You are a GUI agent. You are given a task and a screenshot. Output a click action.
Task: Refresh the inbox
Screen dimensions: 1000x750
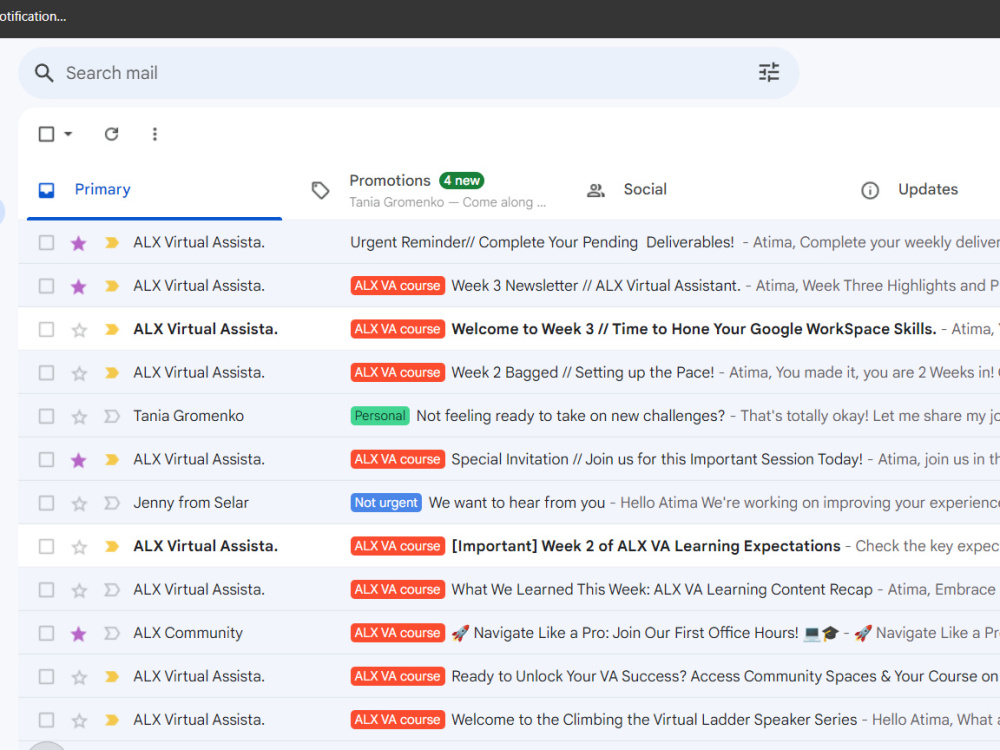112,134
